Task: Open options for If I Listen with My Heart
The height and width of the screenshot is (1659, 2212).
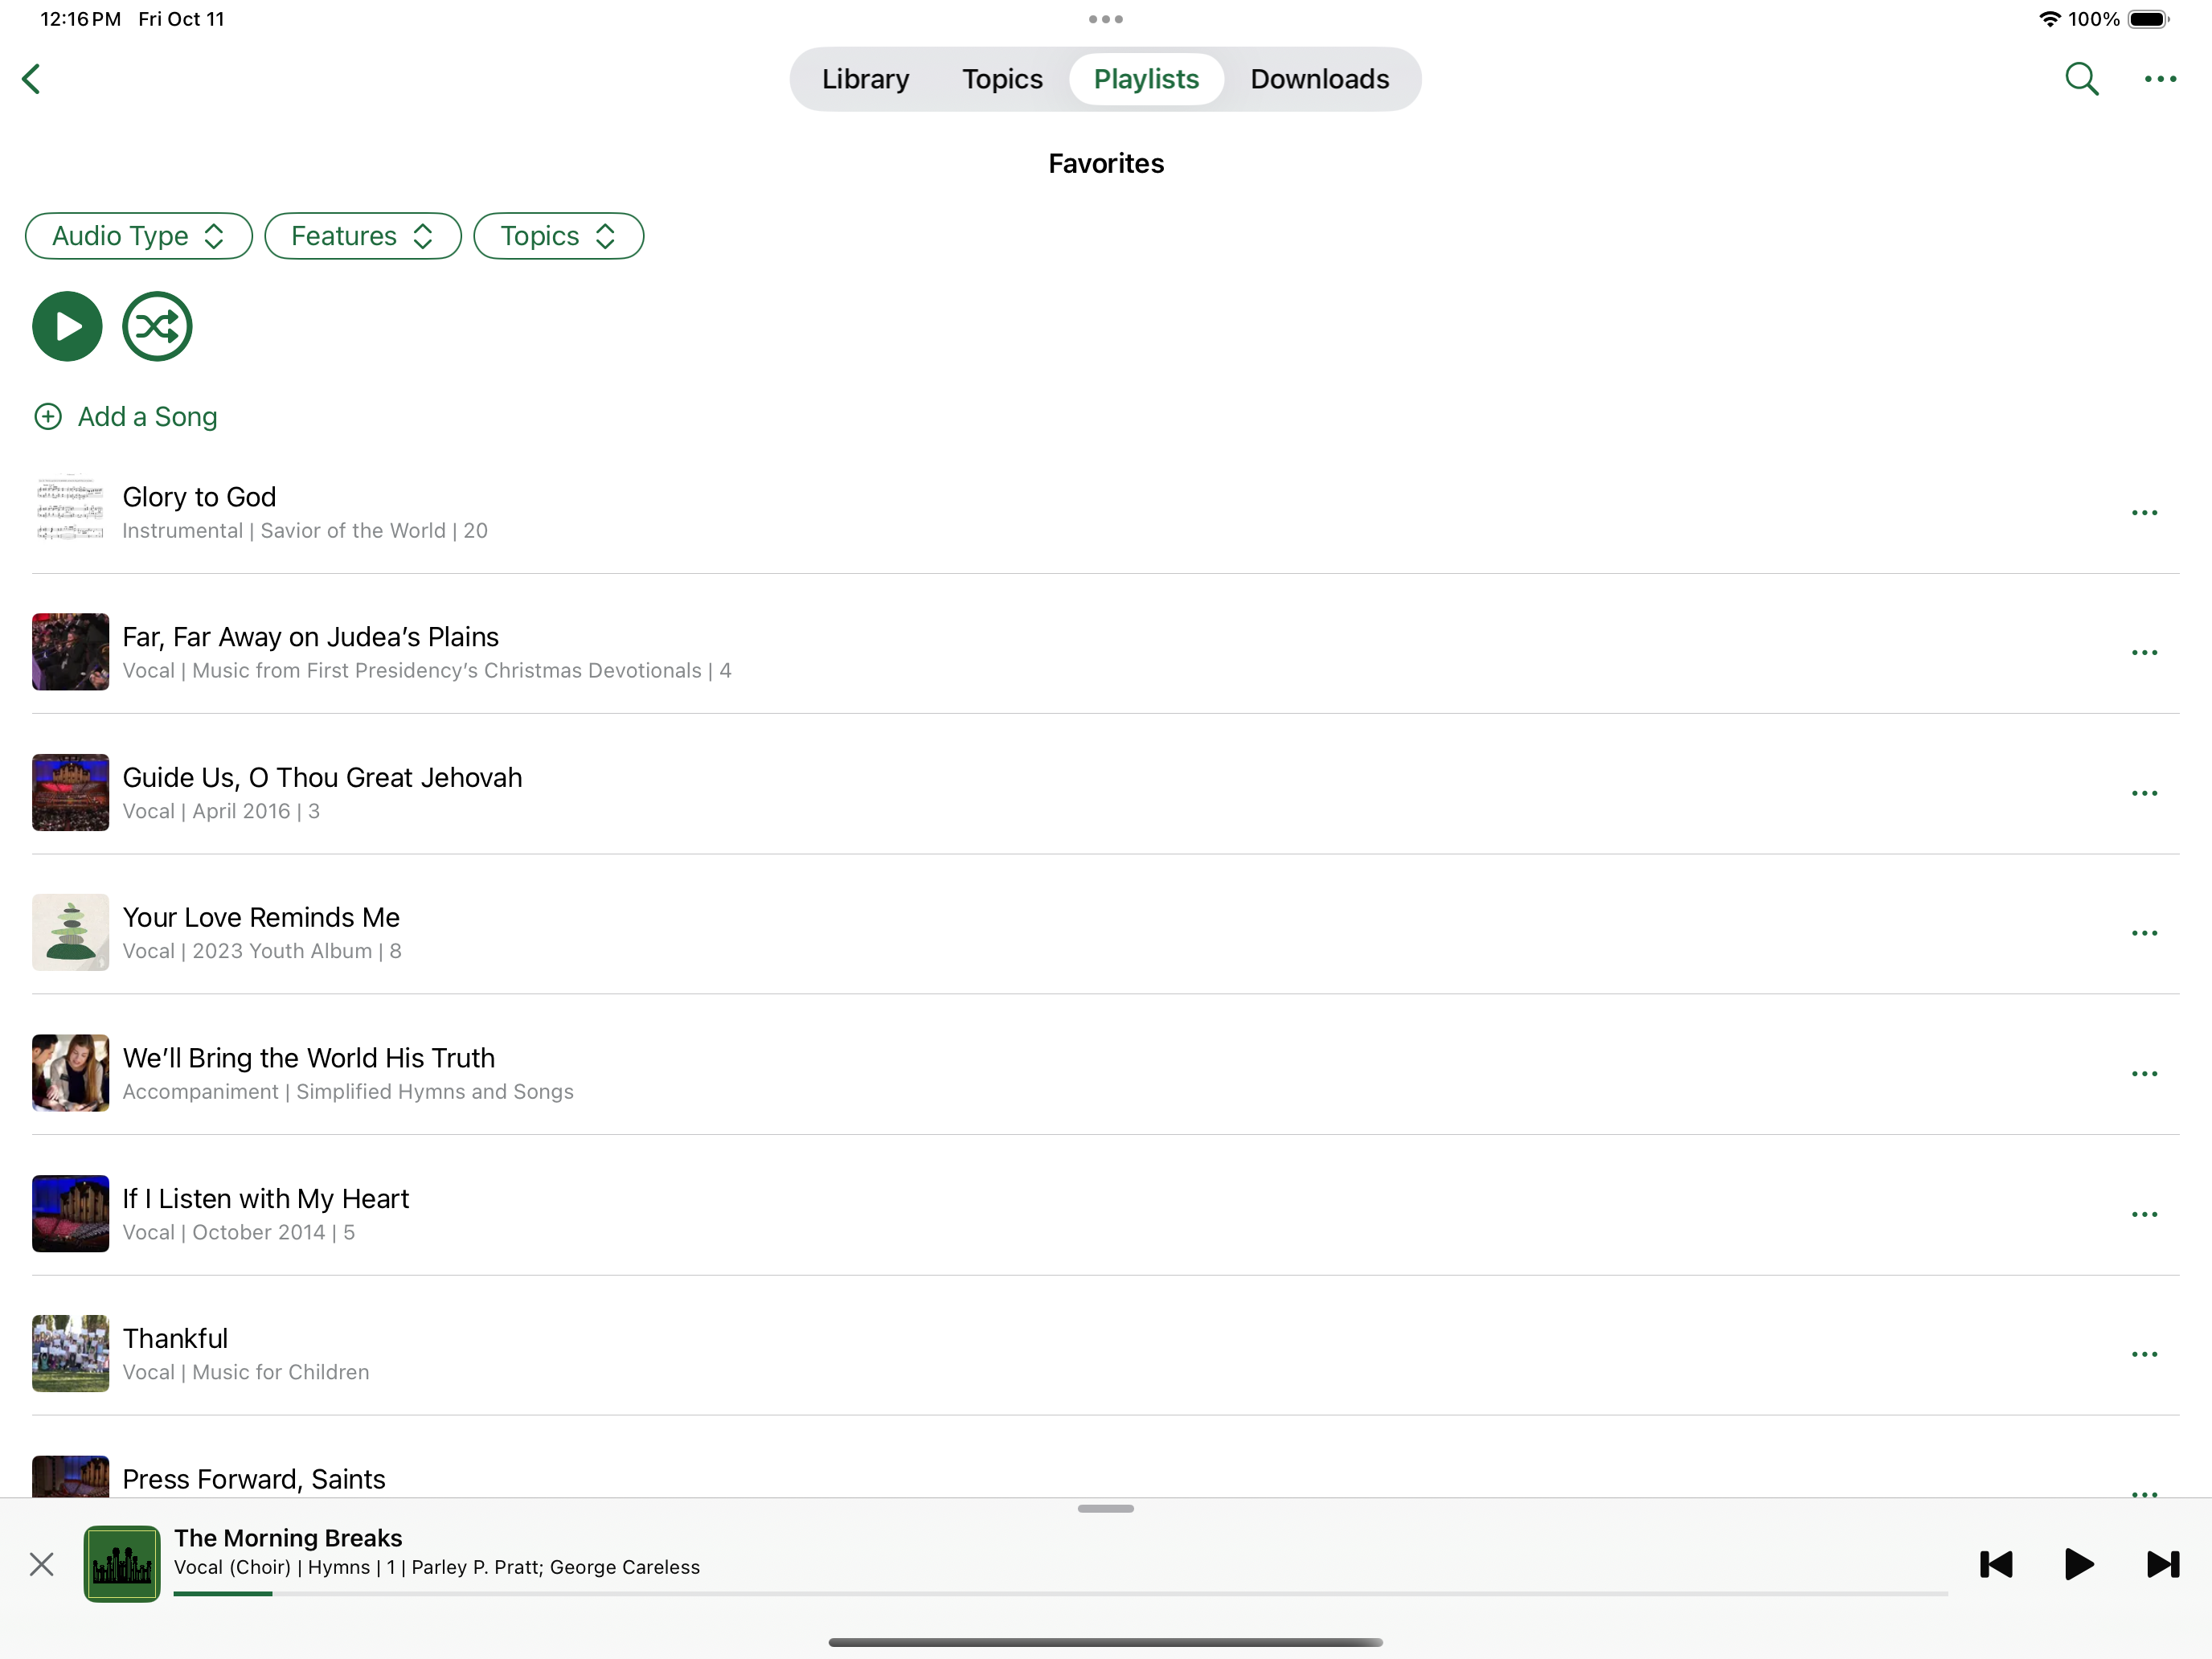Action: [2144, 1214]
